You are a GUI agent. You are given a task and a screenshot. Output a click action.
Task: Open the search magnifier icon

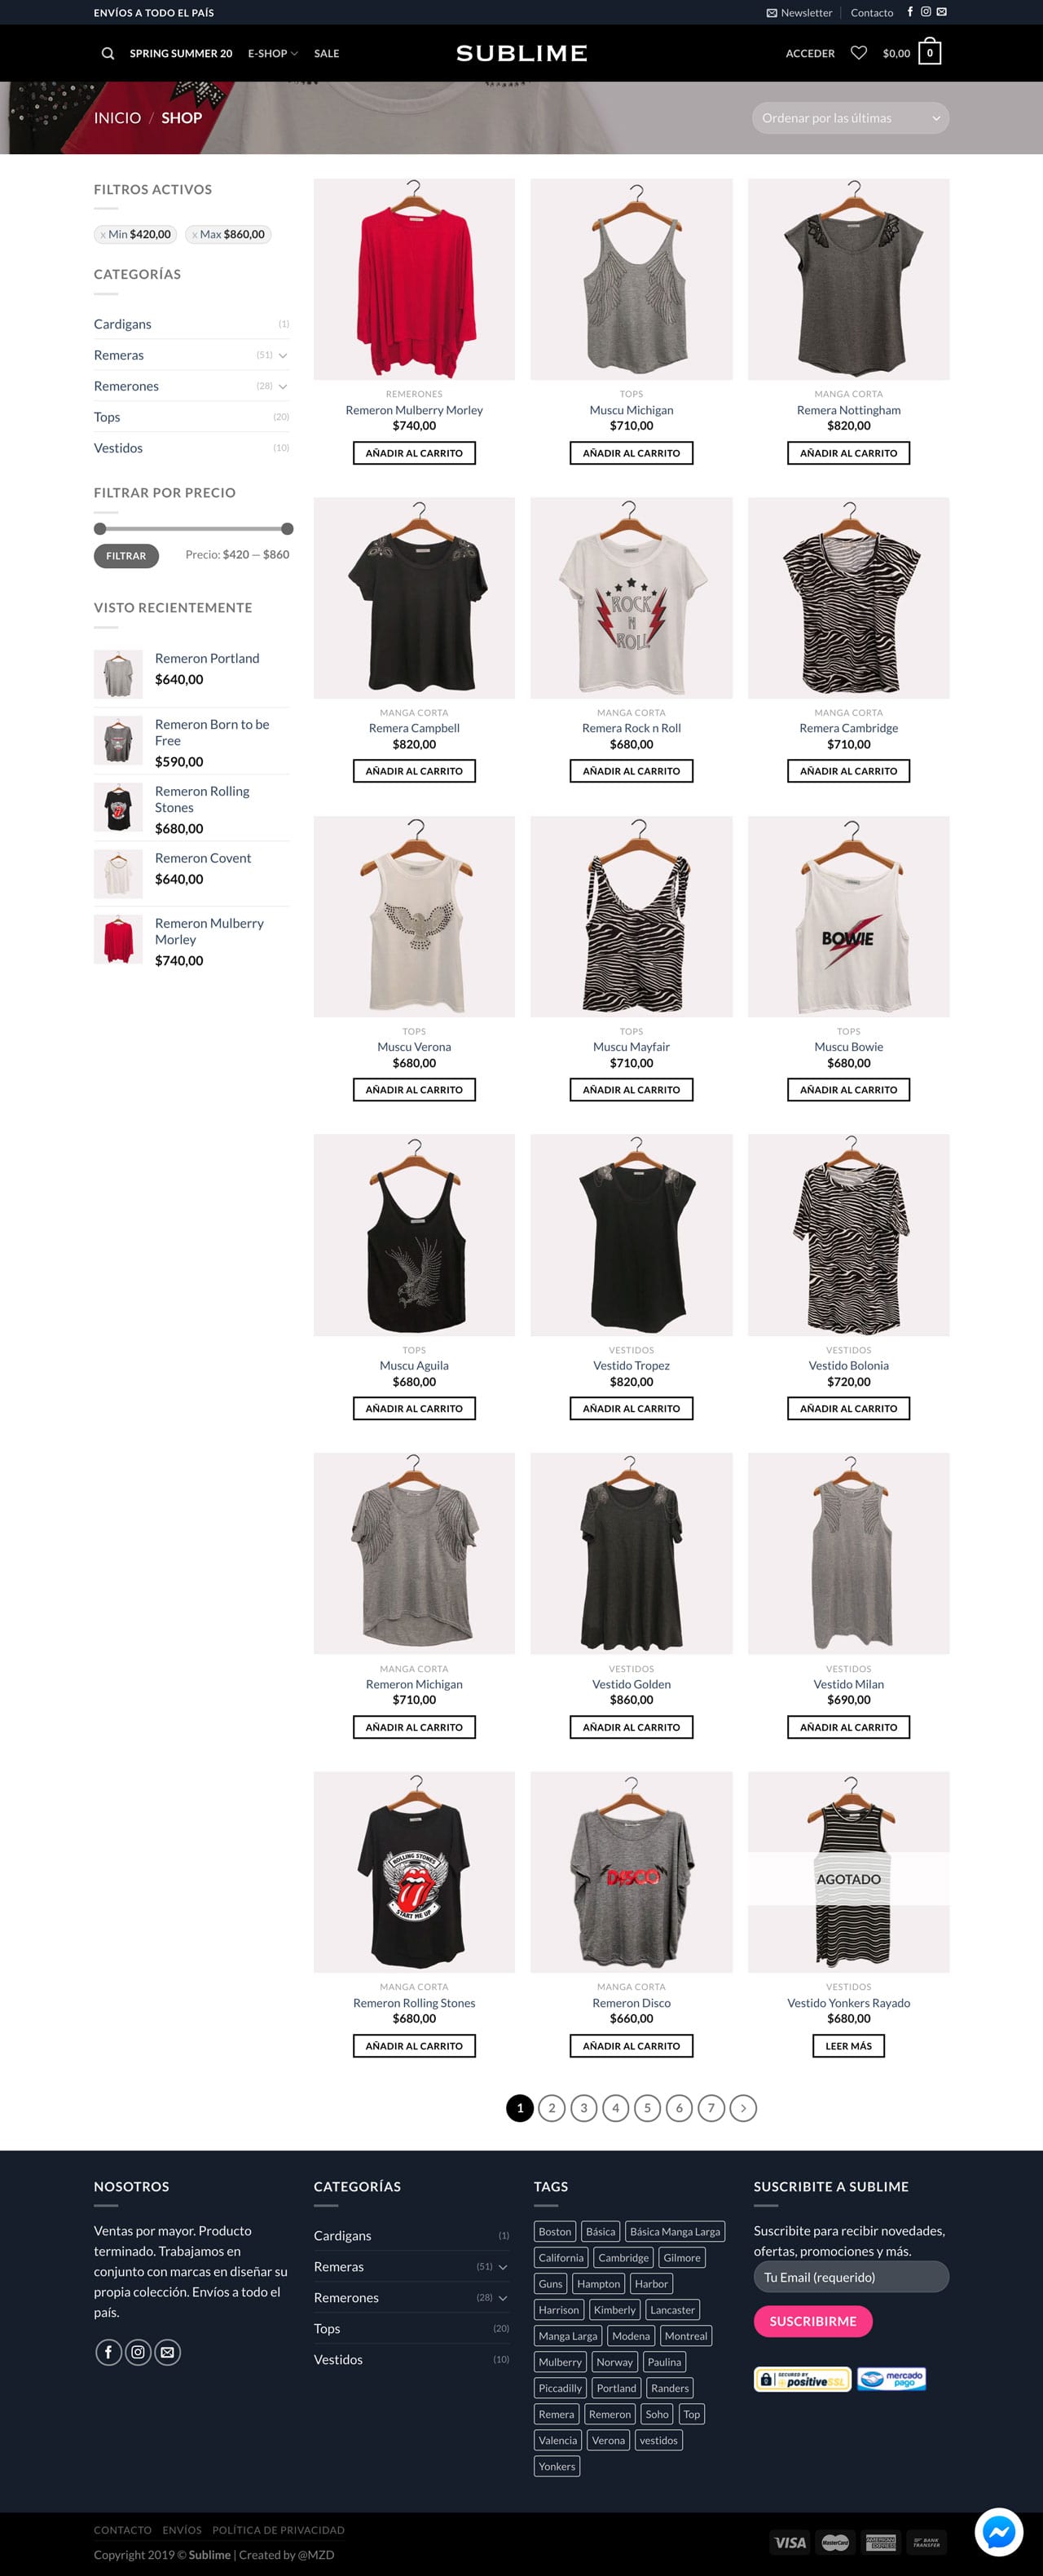[x=108, y=53]
